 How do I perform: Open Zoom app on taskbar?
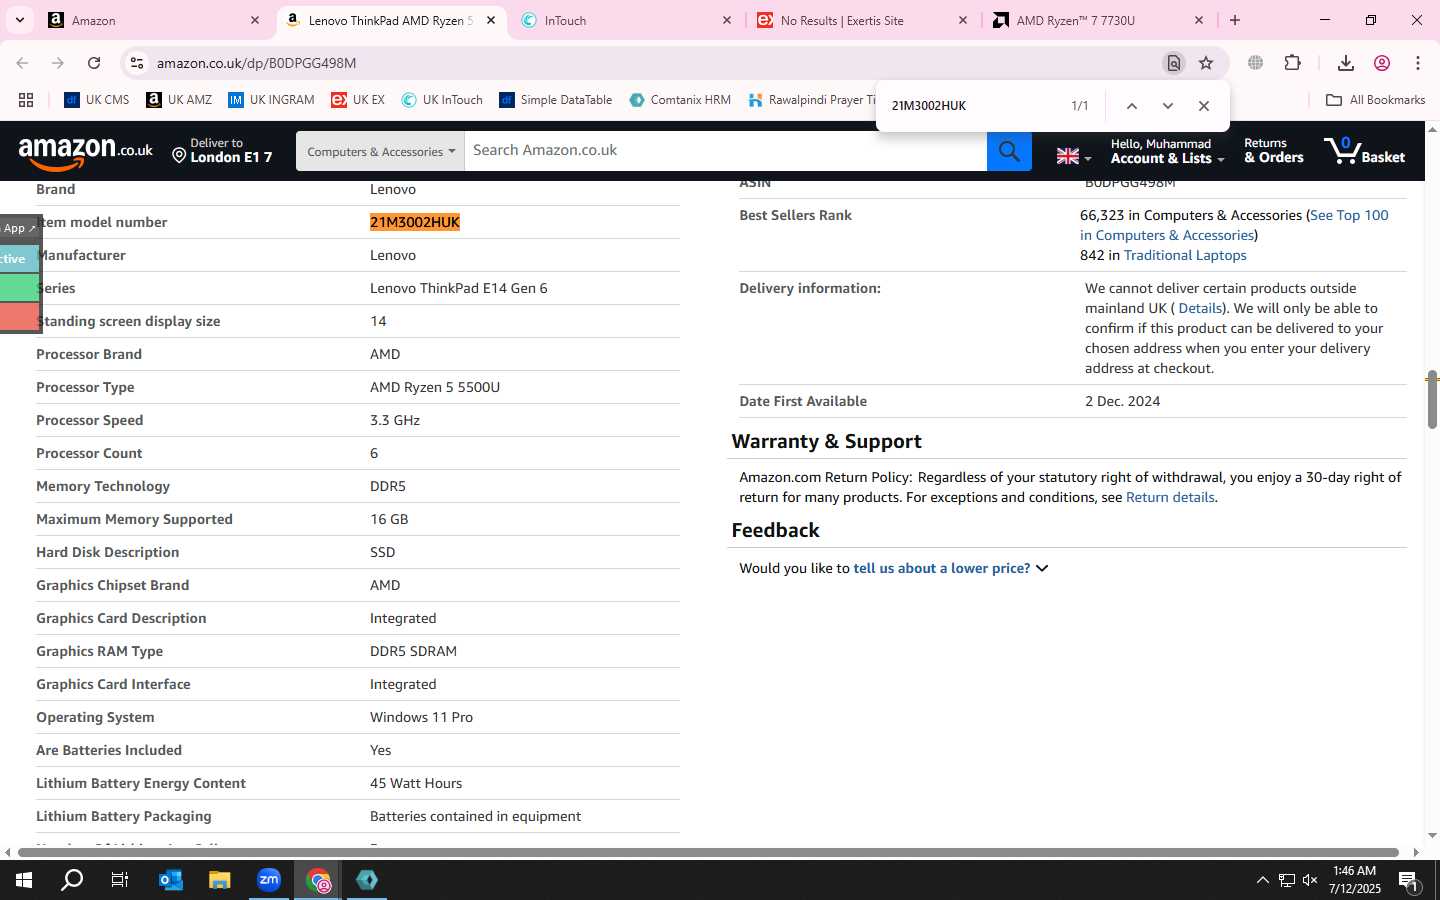tap(268, 880)
